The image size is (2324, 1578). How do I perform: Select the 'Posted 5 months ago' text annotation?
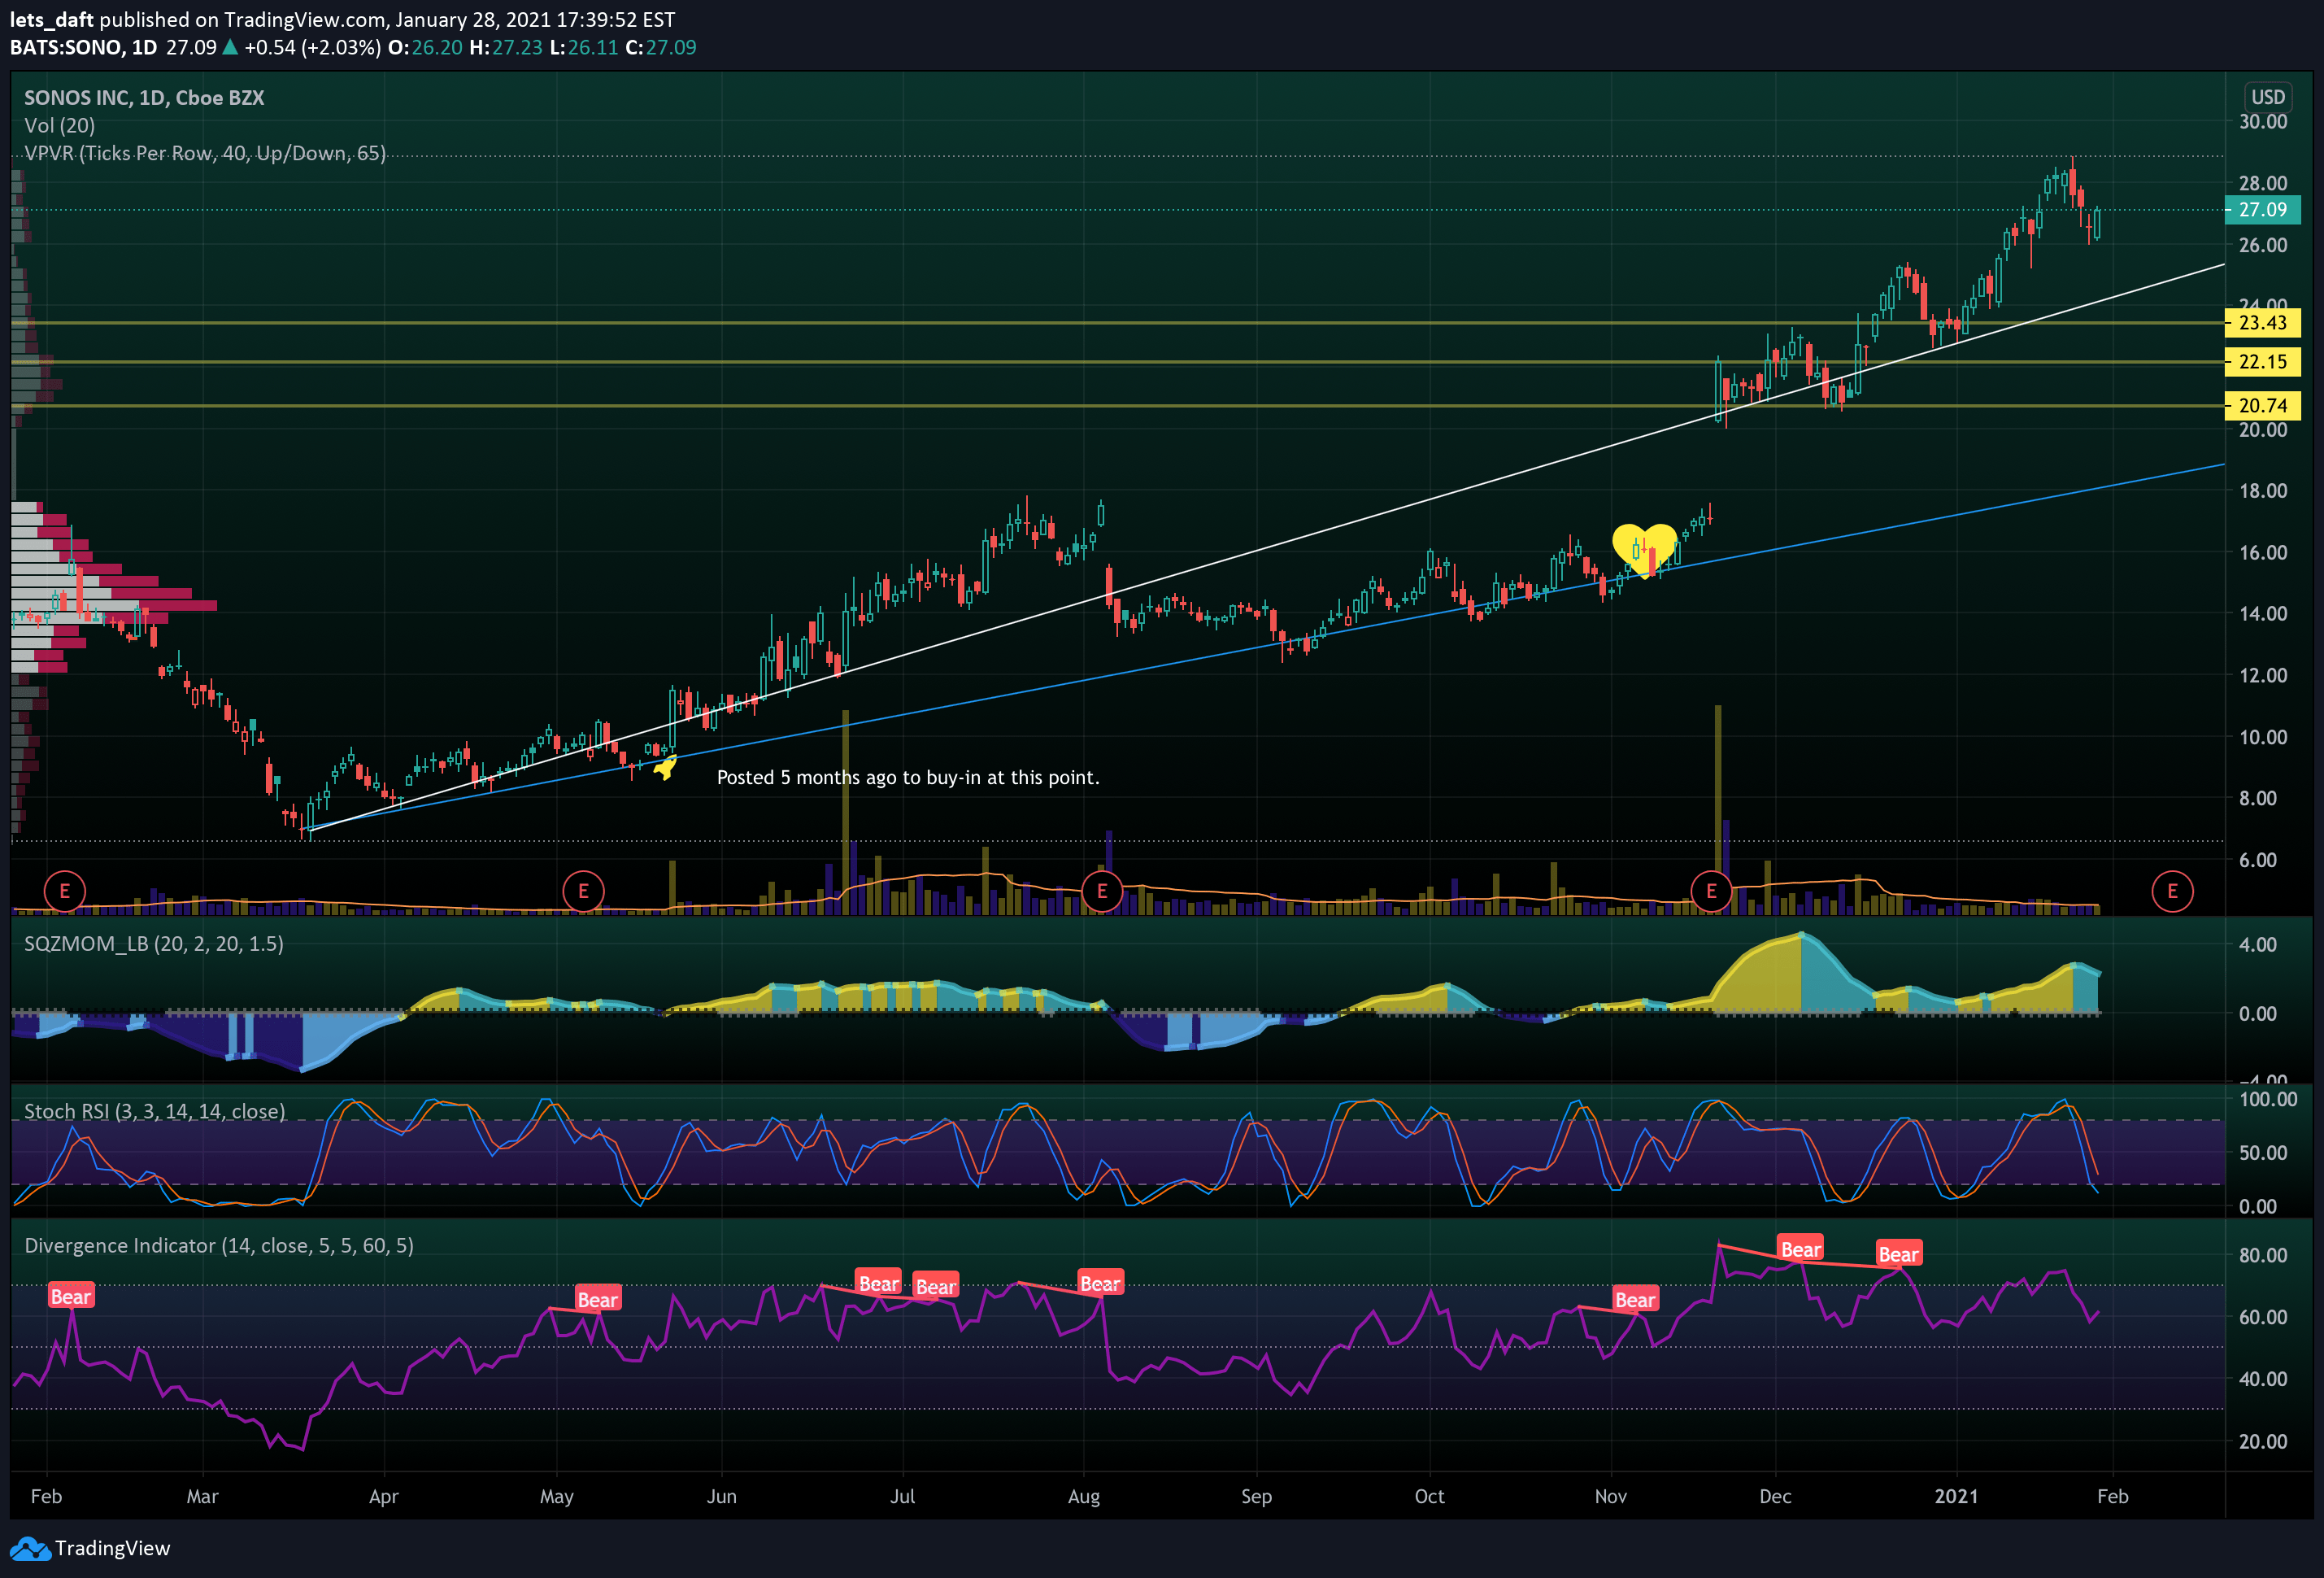point(907,777)
